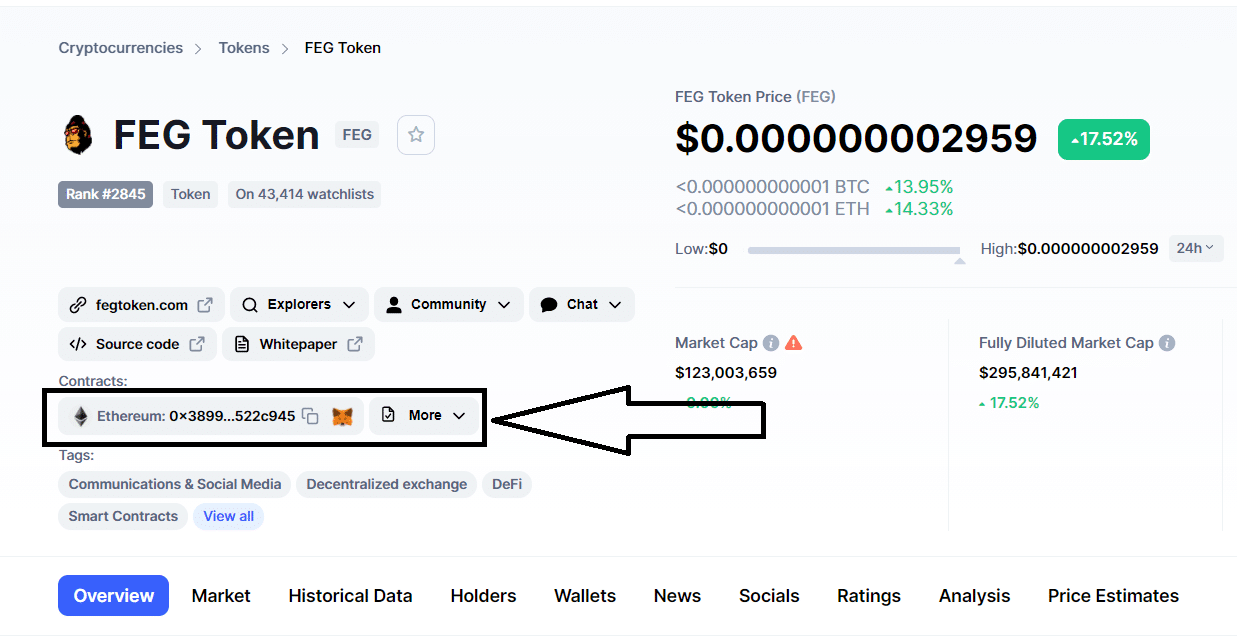This screenshot has height=637, width=1237.
Task: Click View all tags
Action: coord(229,517)
